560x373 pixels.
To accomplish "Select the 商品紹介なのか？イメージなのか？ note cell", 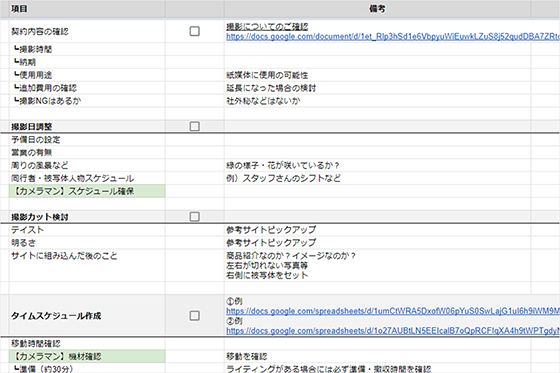I will 377,265.
